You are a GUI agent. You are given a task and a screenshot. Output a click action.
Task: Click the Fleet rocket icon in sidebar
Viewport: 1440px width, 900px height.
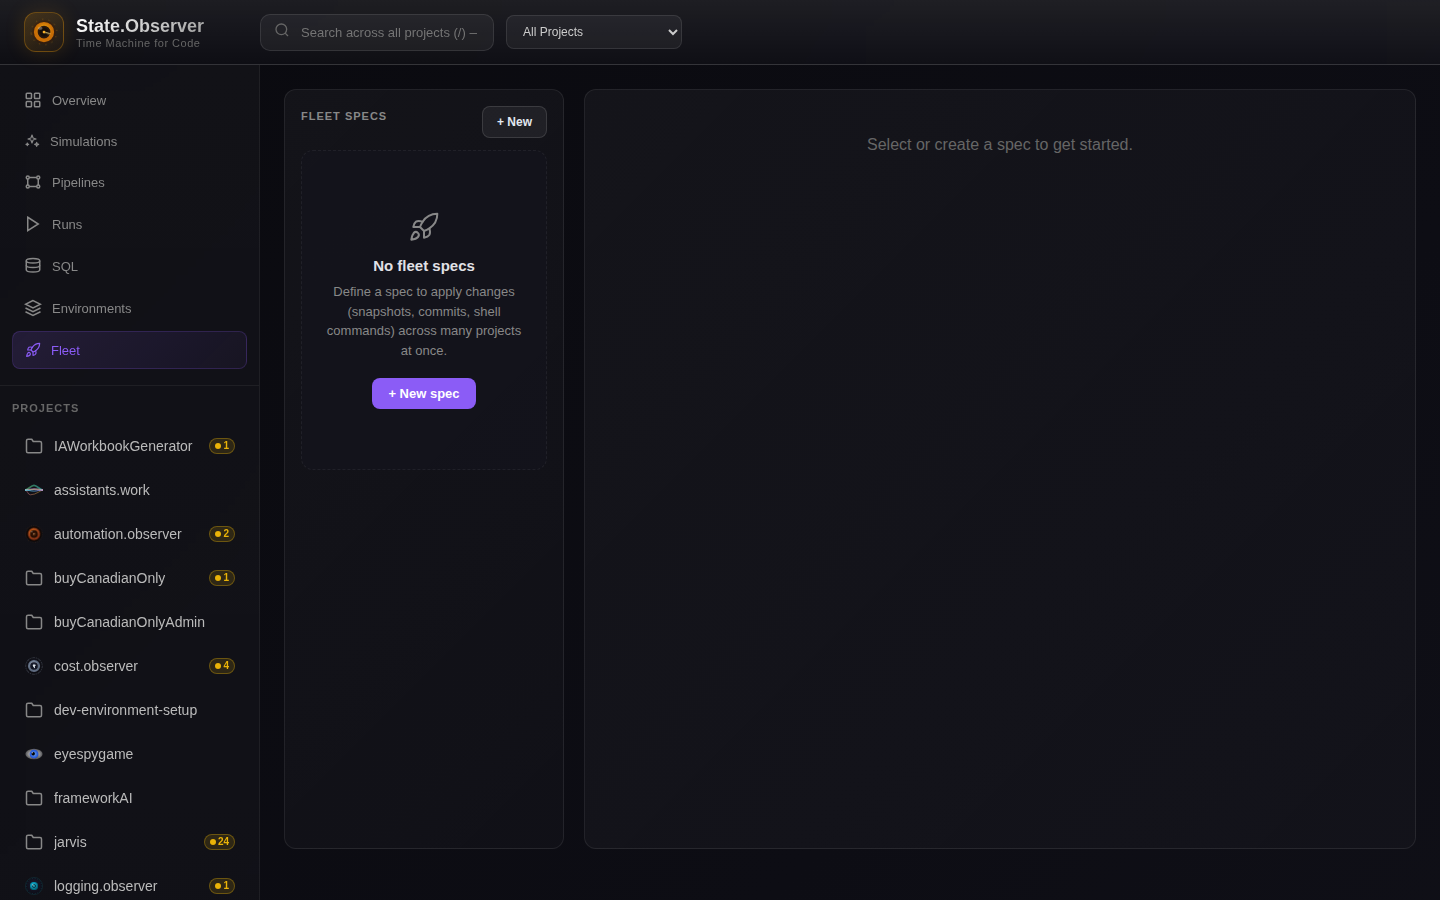coord(33,350)
